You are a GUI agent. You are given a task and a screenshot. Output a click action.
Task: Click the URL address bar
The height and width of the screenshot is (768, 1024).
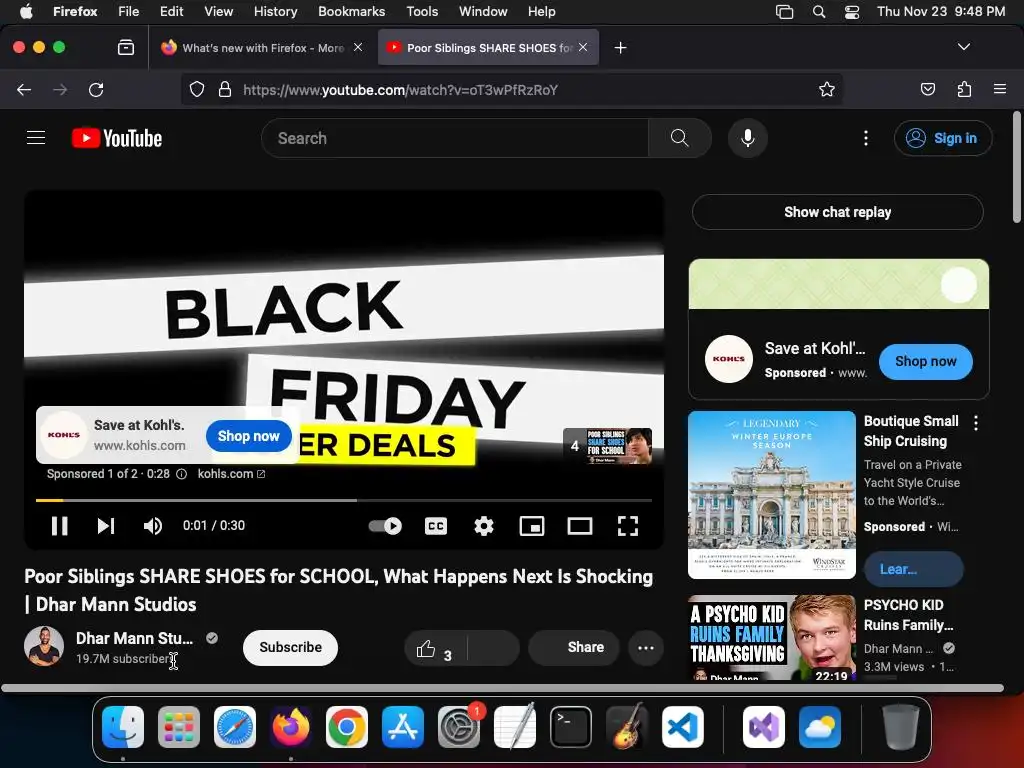click(x=511, y=89)
